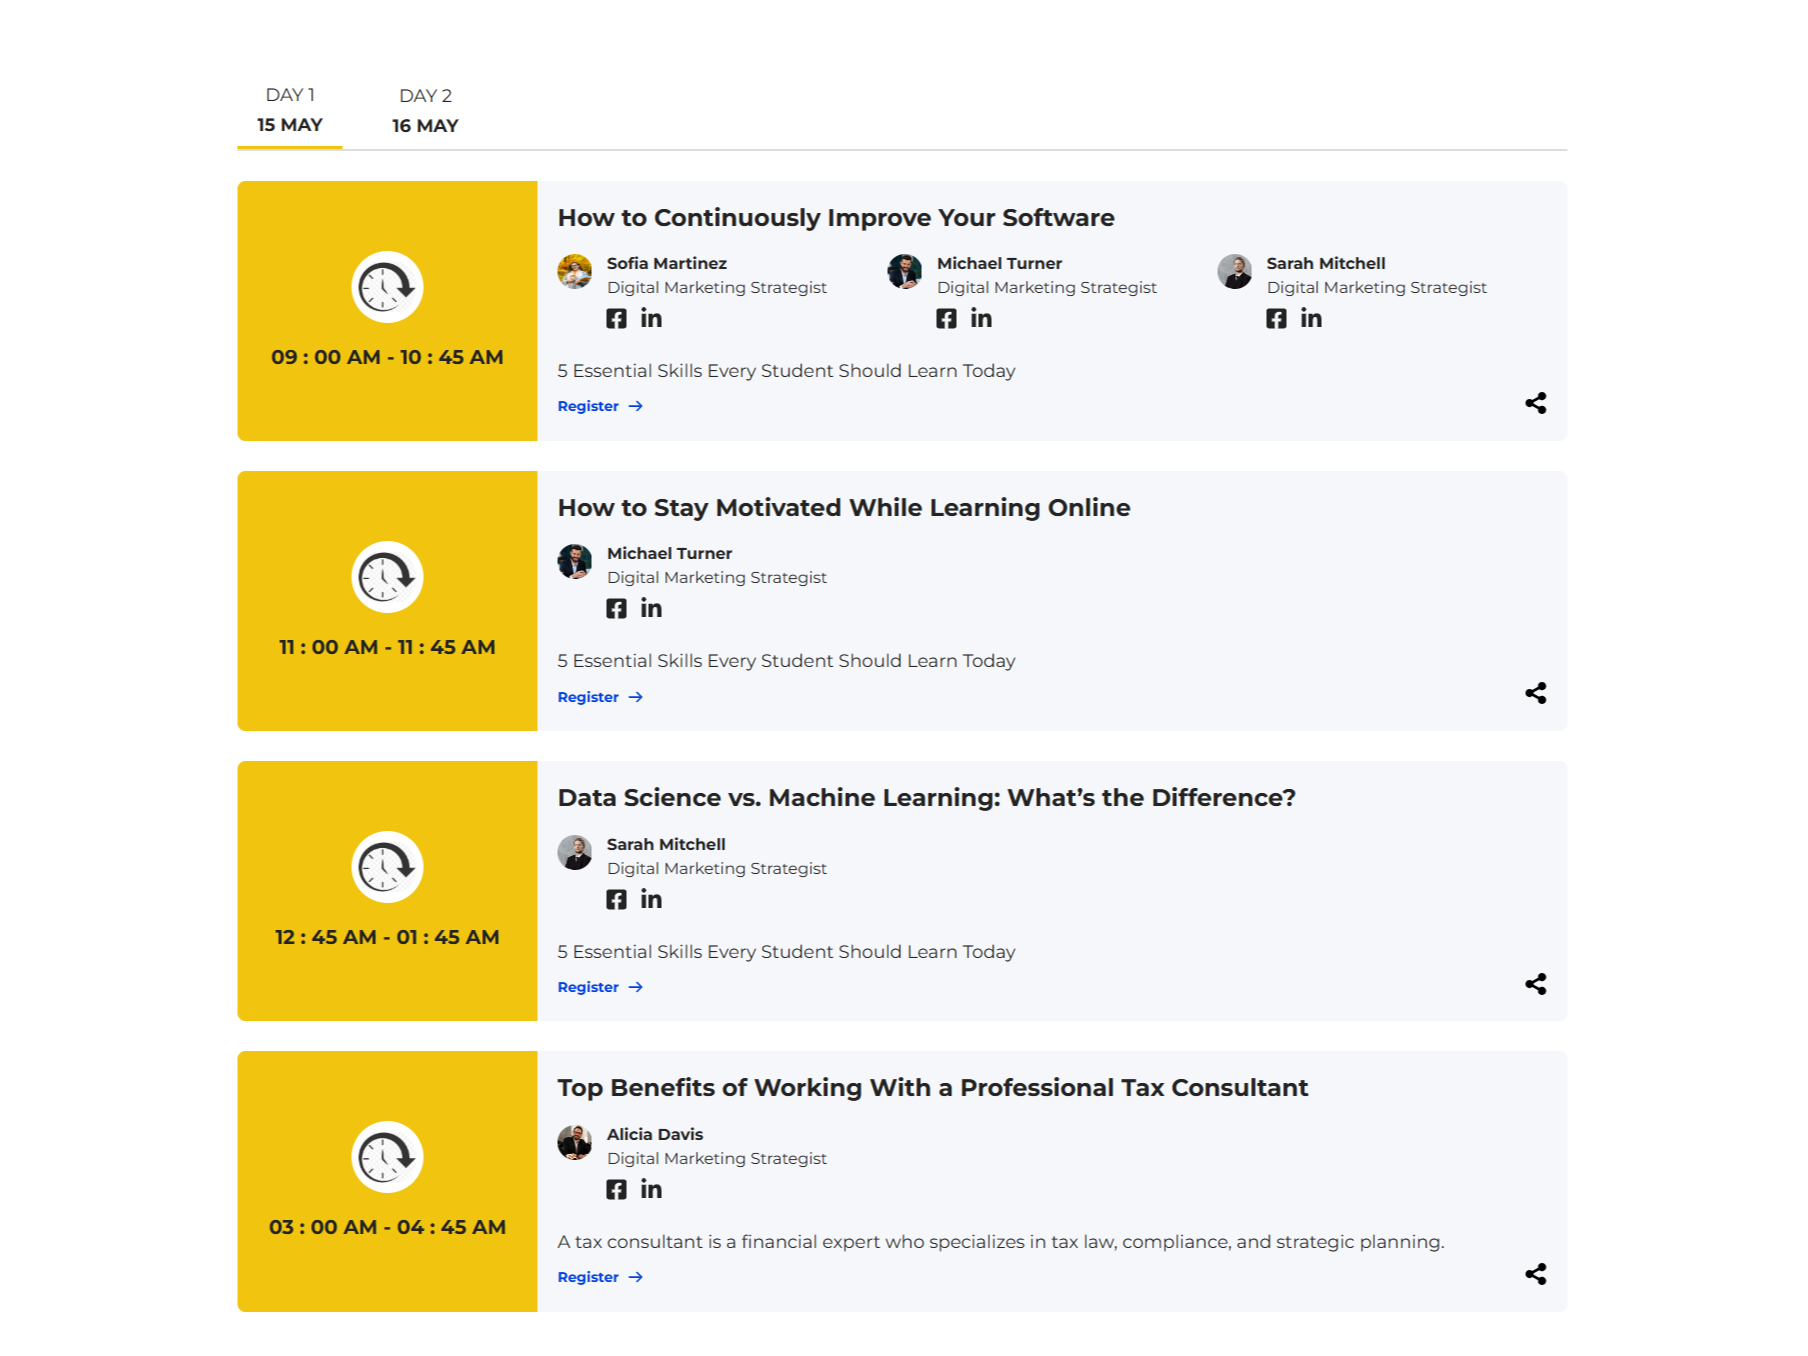
Task: Register for the 09:00 AM software session
Action: (600, 406)
